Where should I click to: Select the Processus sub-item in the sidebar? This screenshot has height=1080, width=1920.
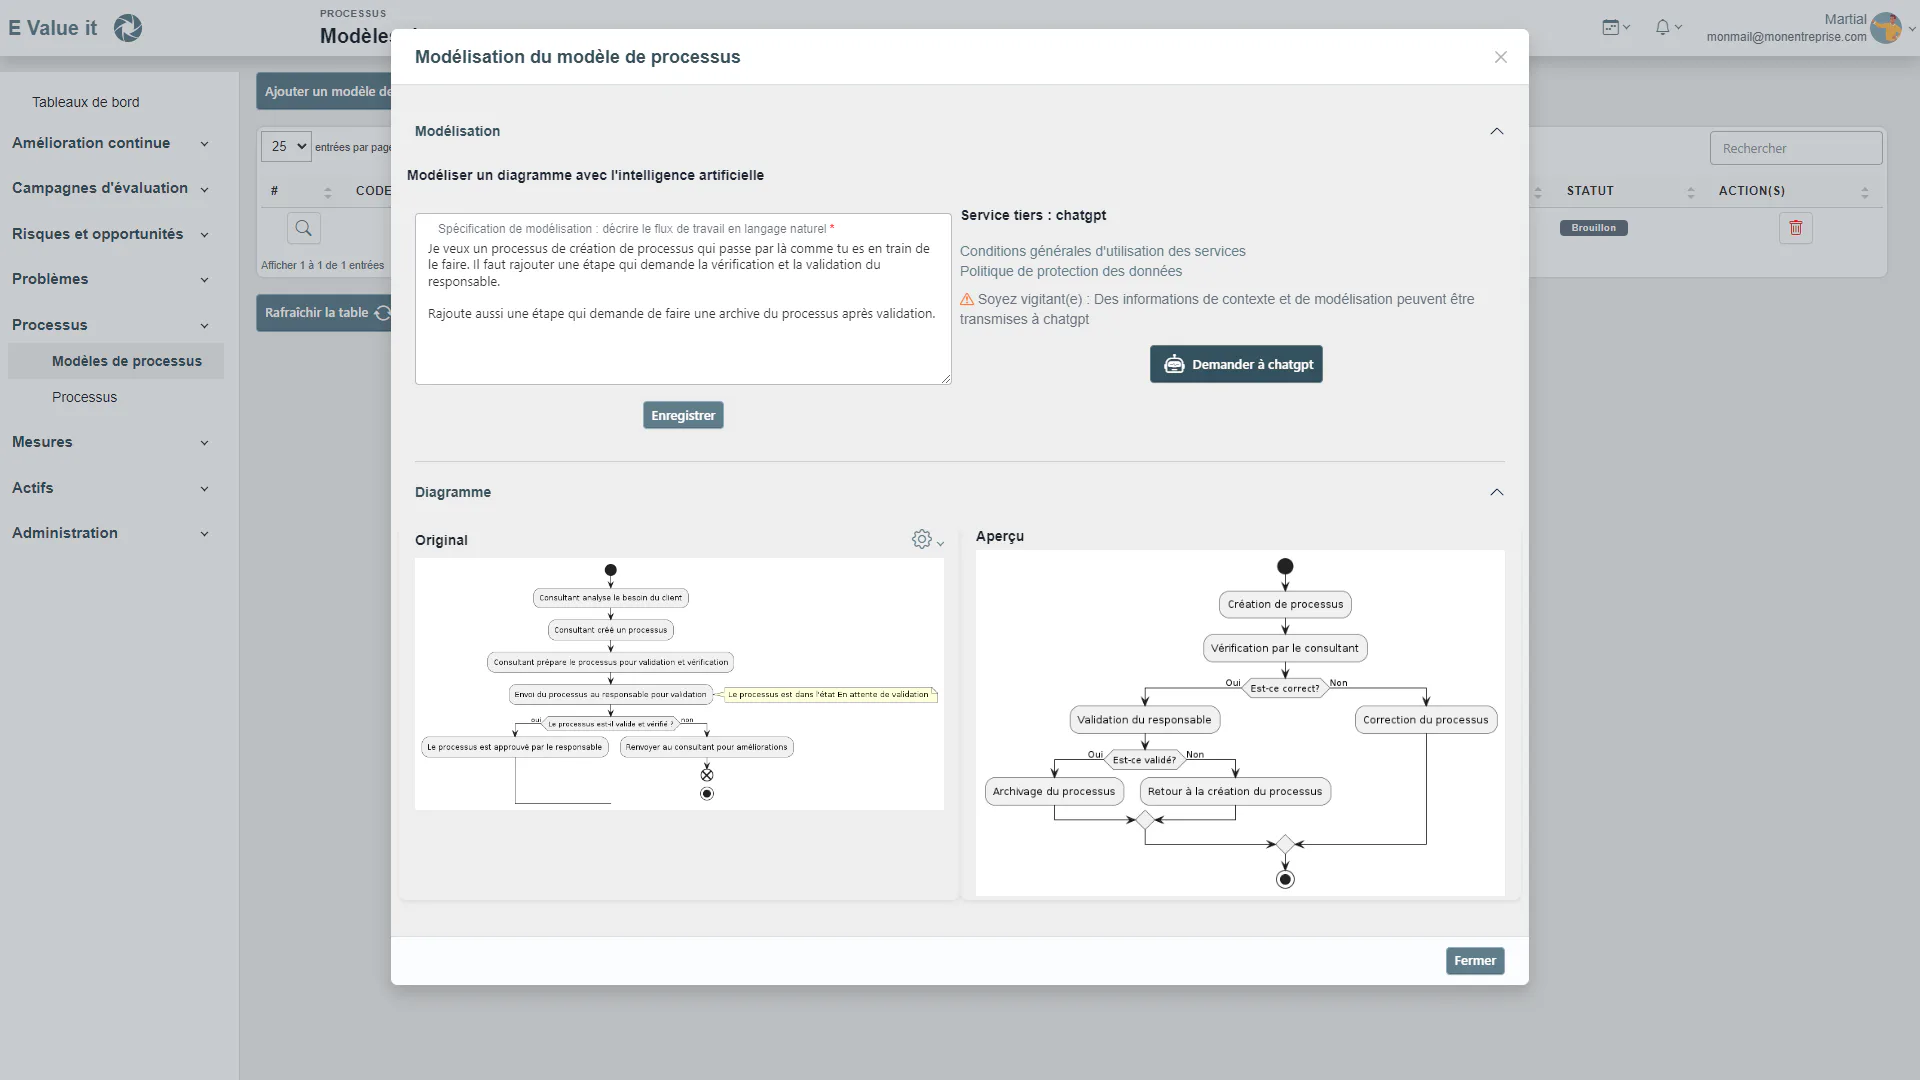coord(85,397)
